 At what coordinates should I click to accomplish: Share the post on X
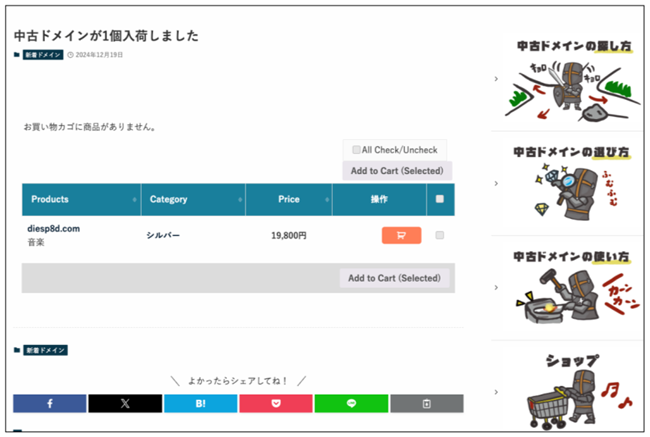[125, 403]
